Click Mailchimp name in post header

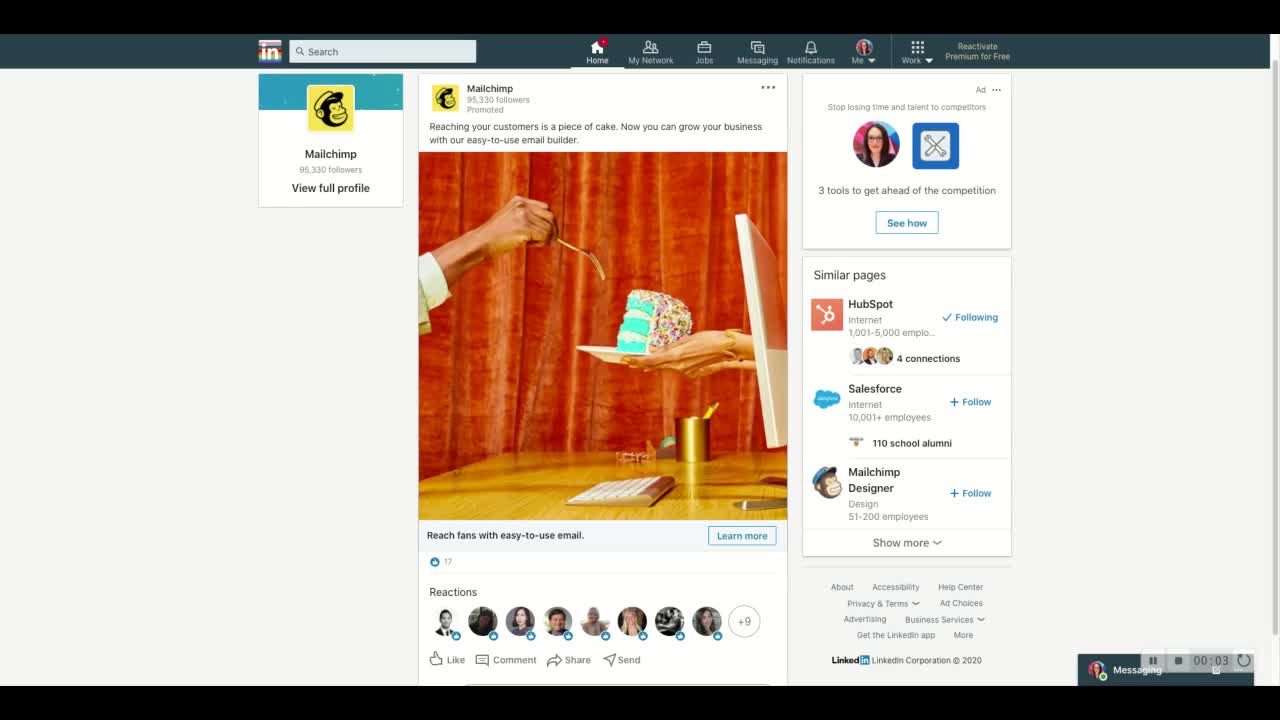tap(490, 88)
